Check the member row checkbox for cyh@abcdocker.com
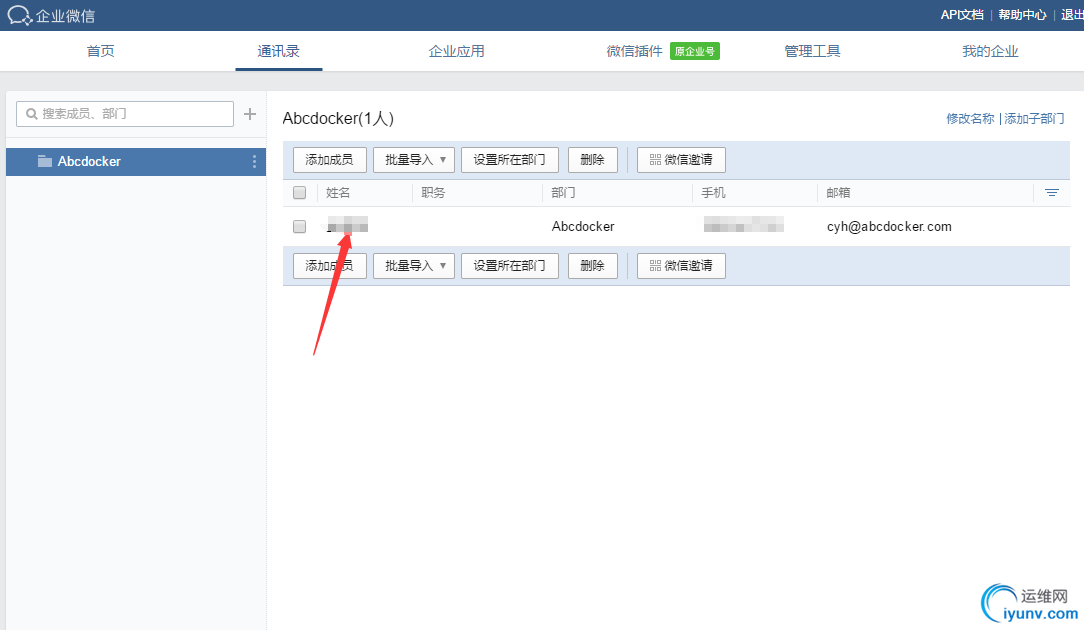The width and height of the screenshot is (1084, 630). (299, 226)
